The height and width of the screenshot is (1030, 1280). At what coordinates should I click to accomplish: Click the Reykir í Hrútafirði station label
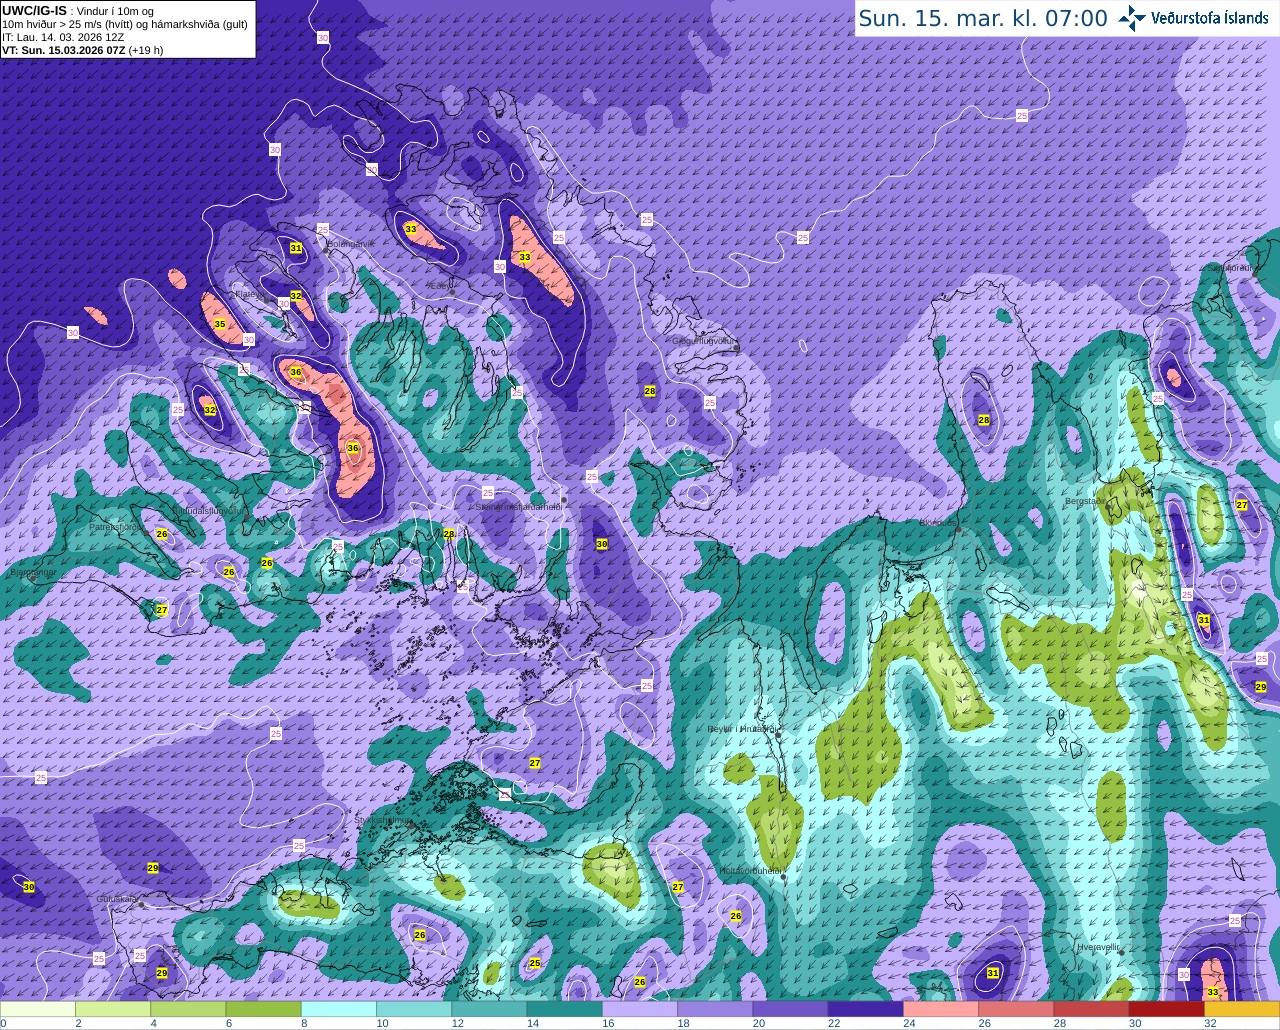click(x=742, y=729)
